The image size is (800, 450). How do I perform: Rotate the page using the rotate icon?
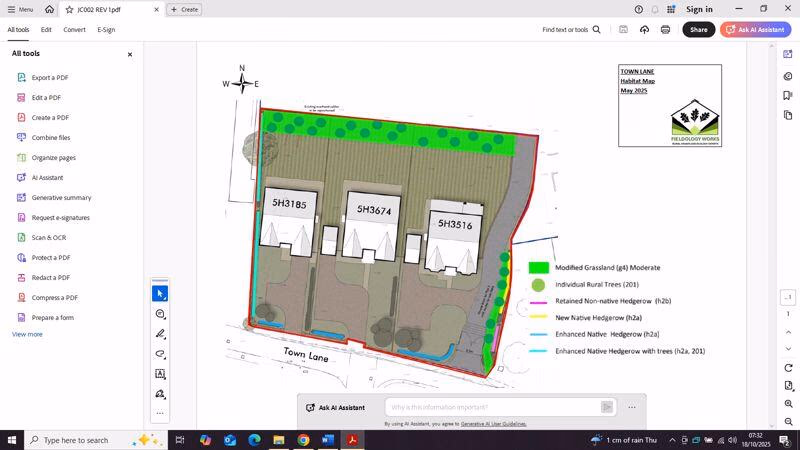point(788,368)
